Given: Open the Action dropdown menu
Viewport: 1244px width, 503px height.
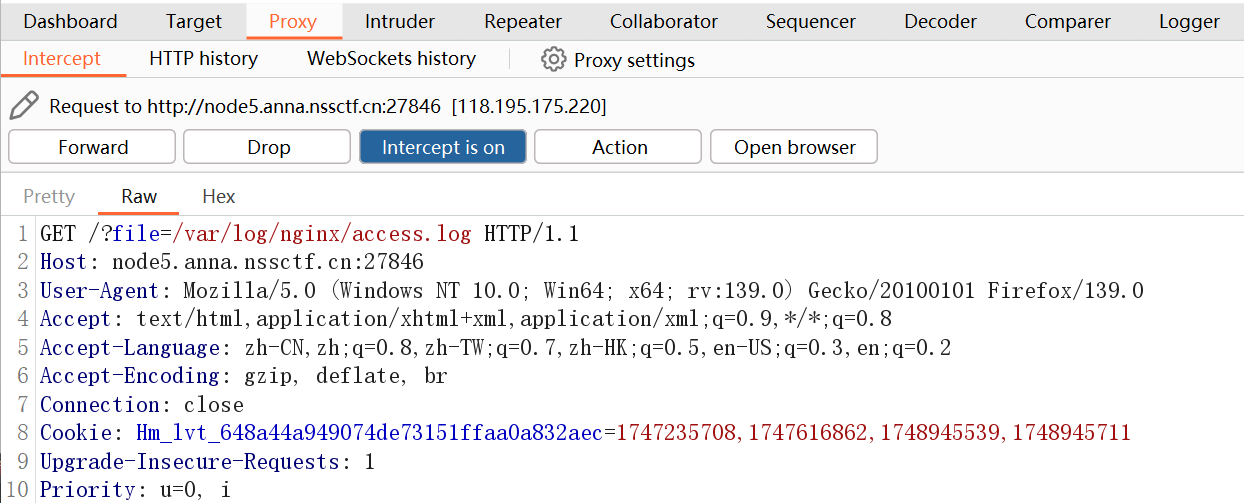Looking at the screenshot, I should point(619,147).
